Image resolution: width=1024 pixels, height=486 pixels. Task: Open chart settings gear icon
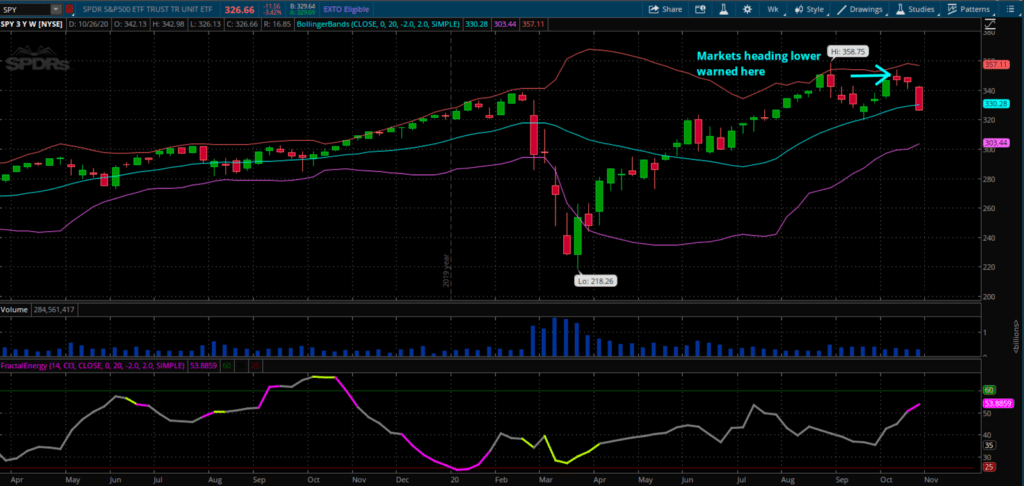747,9
